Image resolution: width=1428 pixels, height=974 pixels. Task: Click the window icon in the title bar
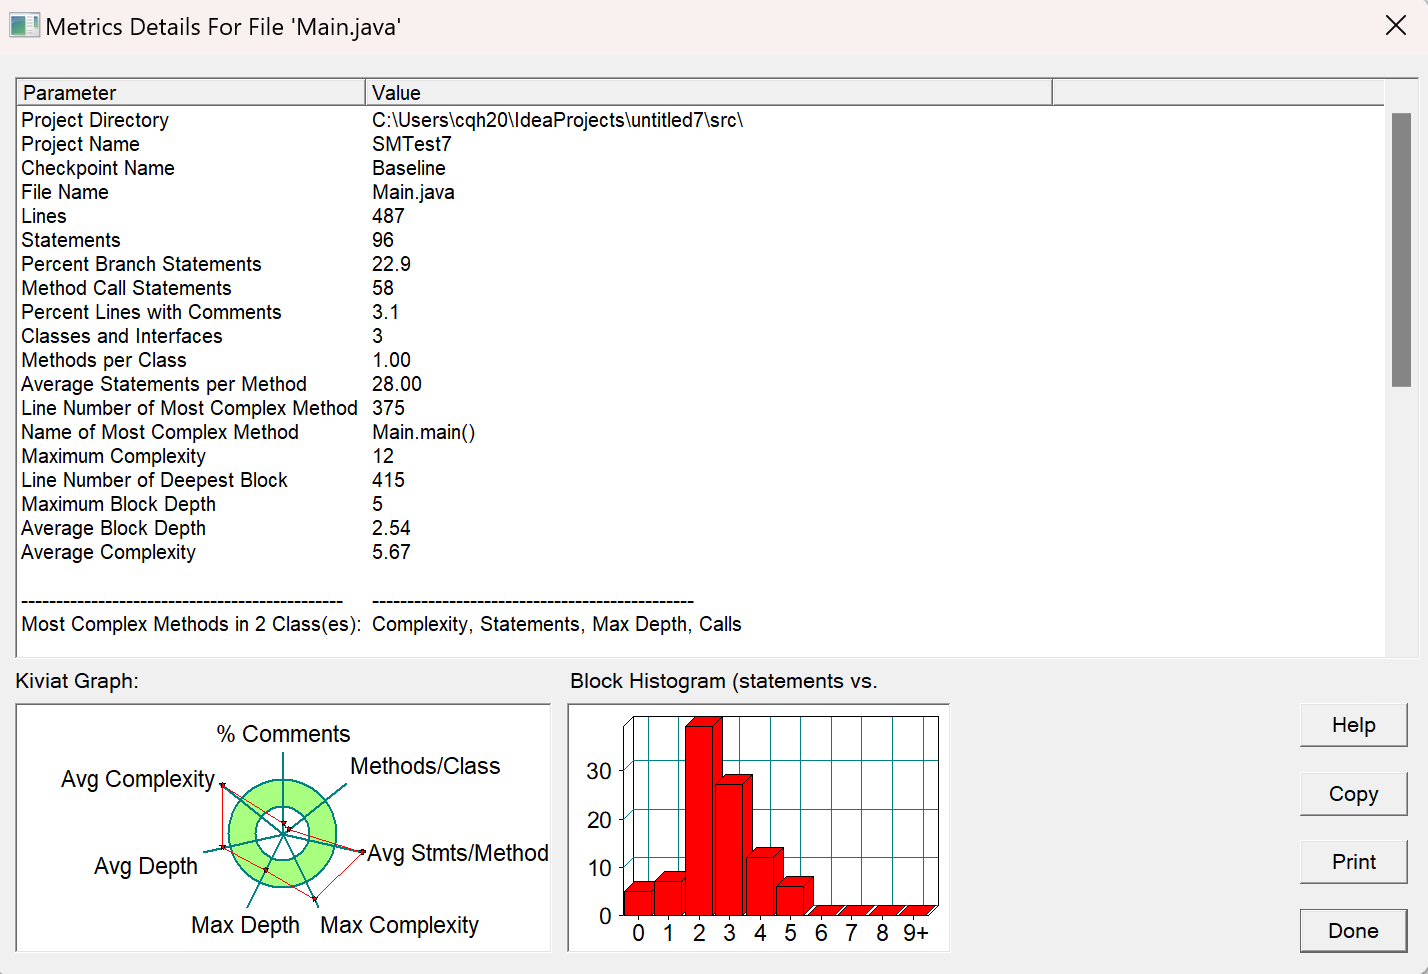(24, 26)
